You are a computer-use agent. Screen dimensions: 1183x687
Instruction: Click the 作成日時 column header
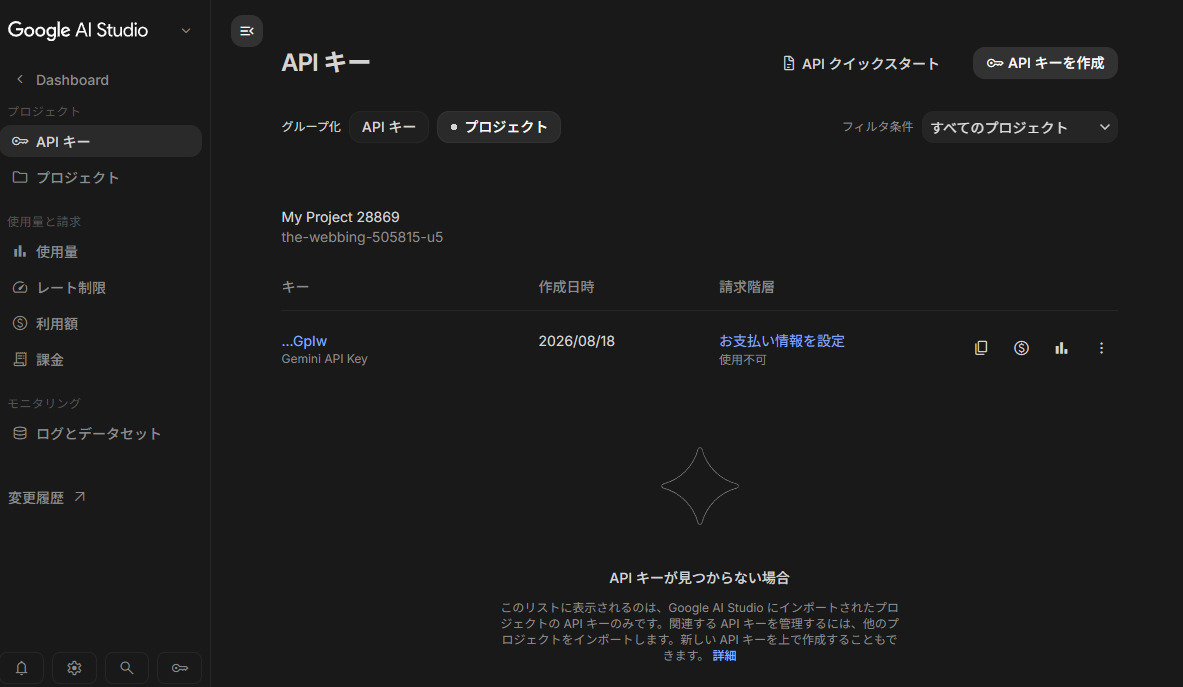pos(566,287)
